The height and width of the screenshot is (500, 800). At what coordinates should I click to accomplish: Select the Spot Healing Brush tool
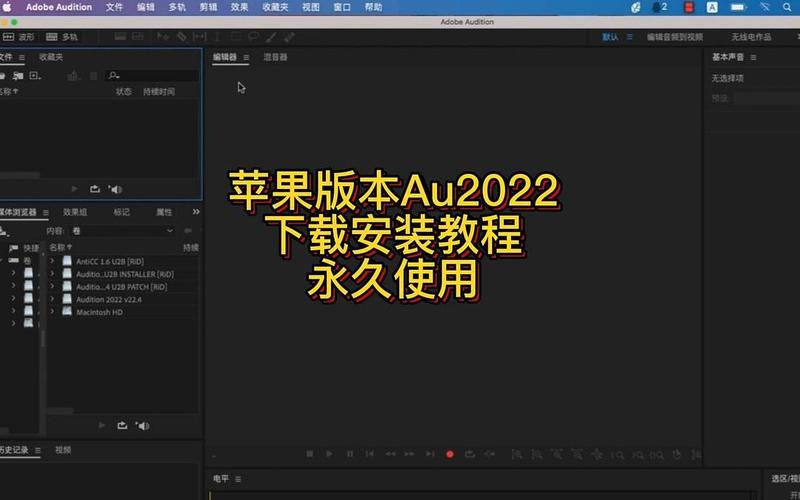(289, 37)
